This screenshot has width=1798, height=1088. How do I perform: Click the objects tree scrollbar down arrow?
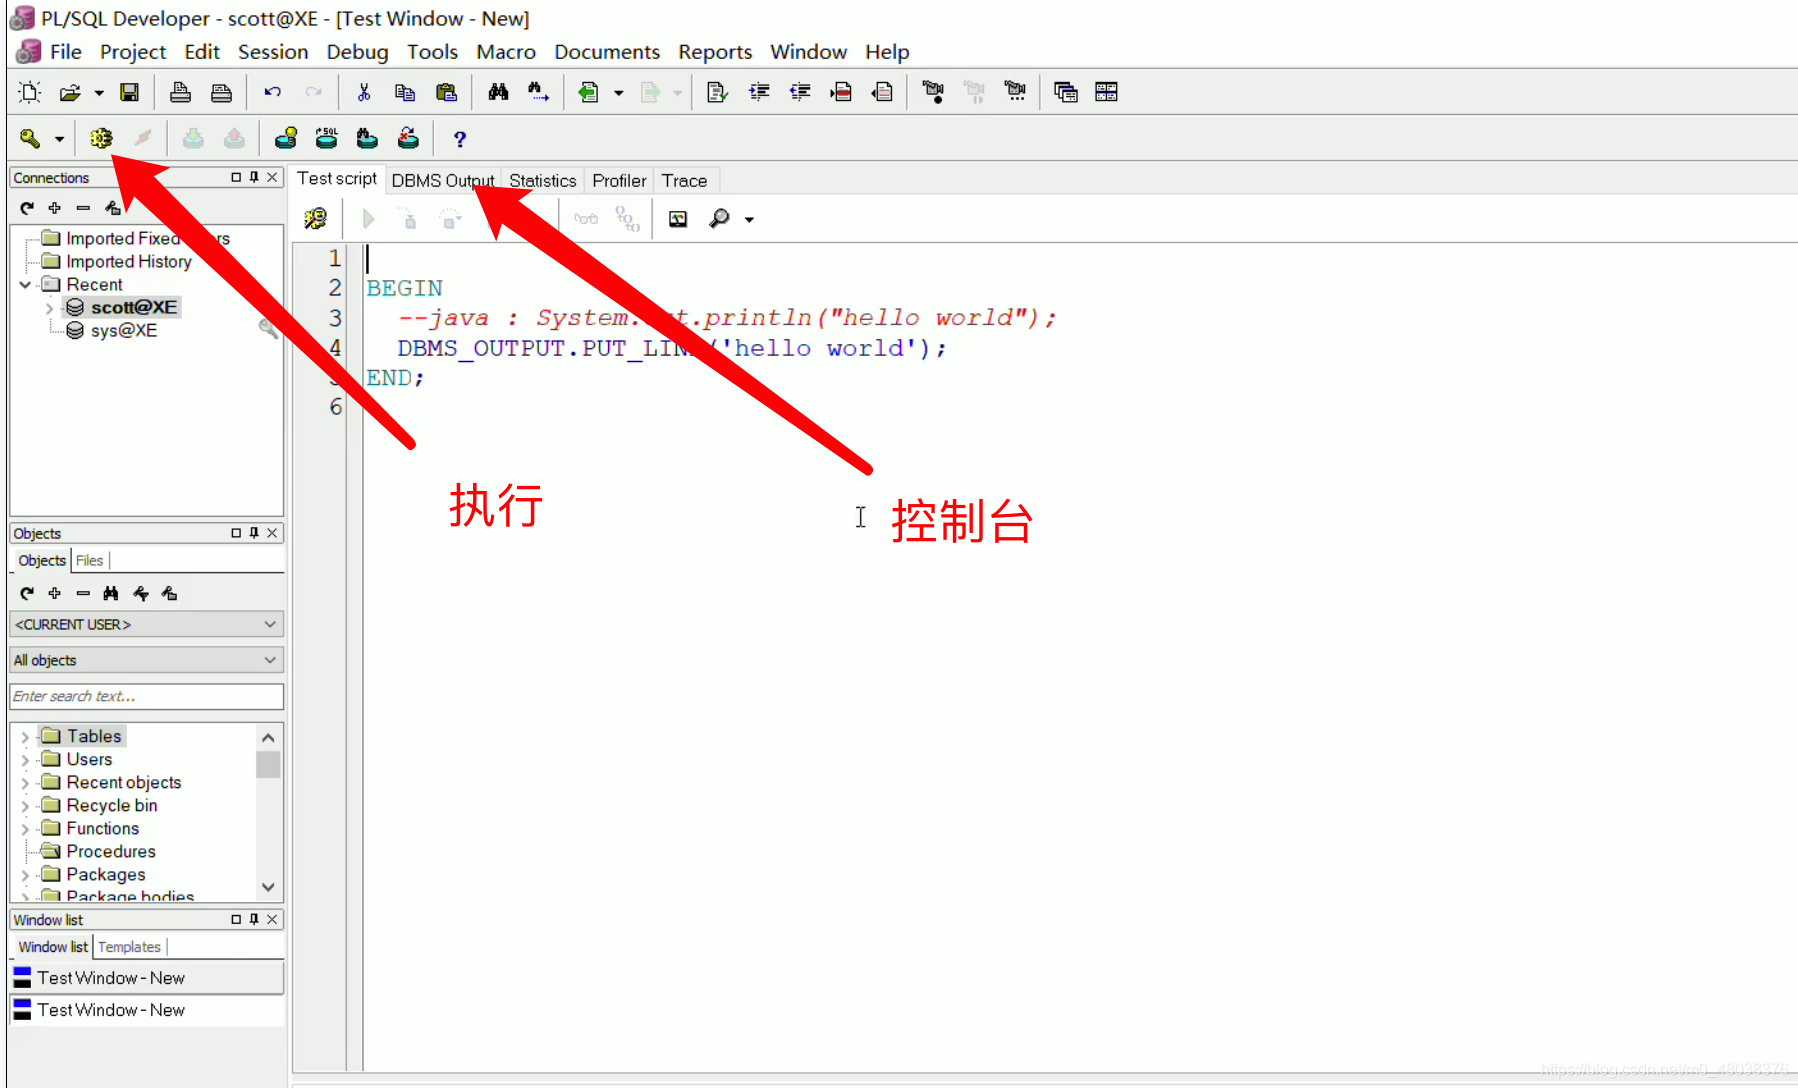point(268,887)
